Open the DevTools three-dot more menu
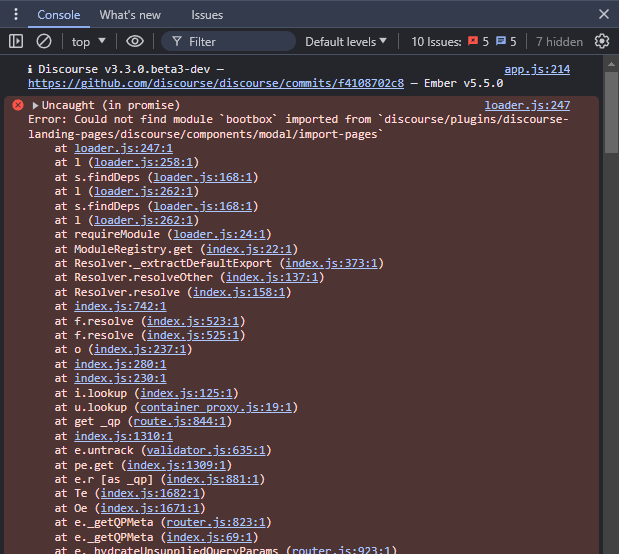 (16, 14)
